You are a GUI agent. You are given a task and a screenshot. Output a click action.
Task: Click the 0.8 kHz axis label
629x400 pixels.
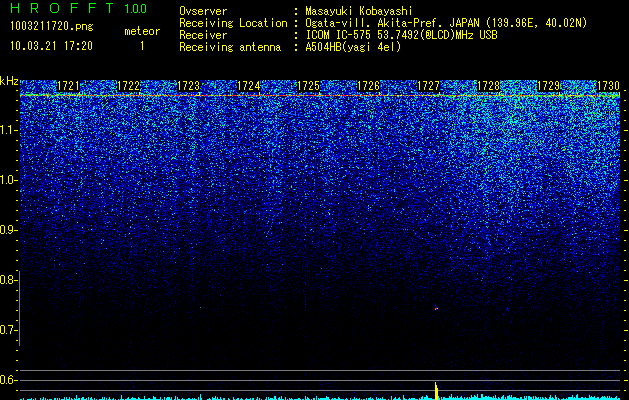[x=8, y=280]
